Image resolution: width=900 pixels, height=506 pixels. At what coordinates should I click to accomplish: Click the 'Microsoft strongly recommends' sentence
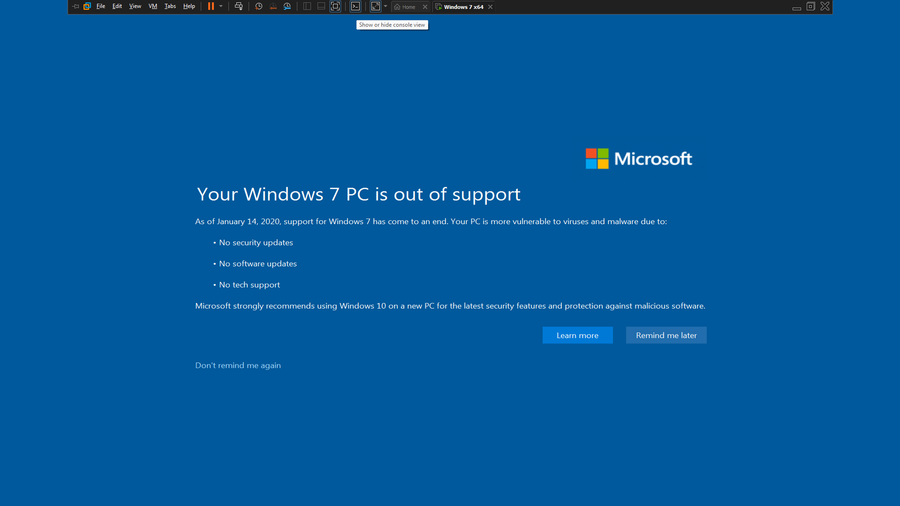pos(450,306)
